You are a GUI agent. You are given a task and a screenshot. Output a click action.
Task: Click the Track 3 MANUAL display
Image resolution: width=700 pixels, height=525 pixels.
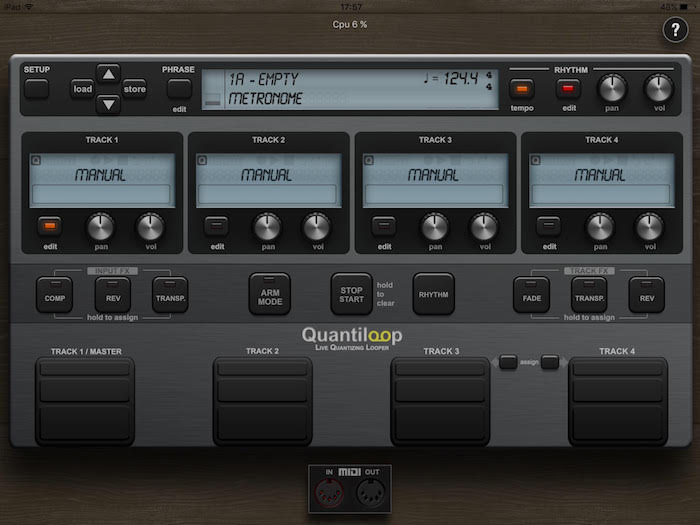point(435,180)
